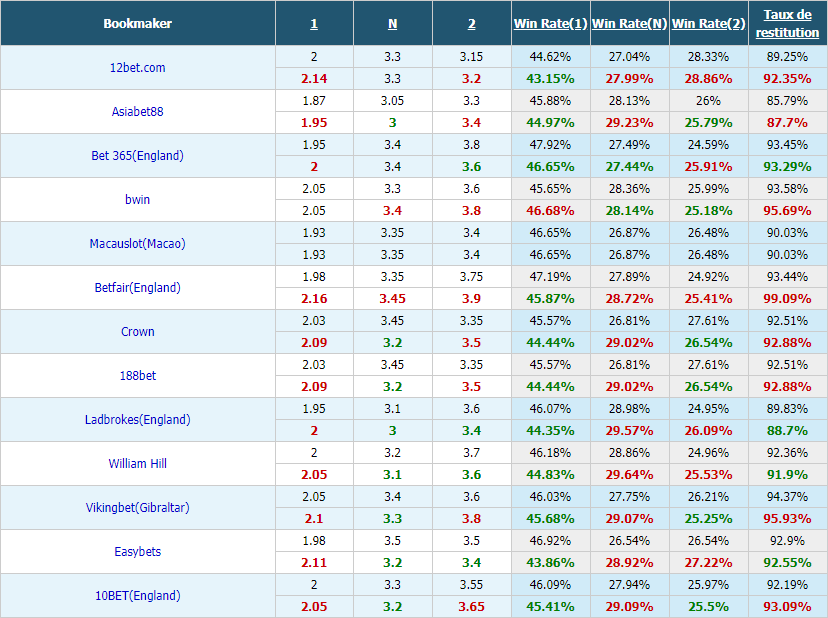Open the Bet 365(England) link
This screenshot has height=618, width=828.
(137, 155)
